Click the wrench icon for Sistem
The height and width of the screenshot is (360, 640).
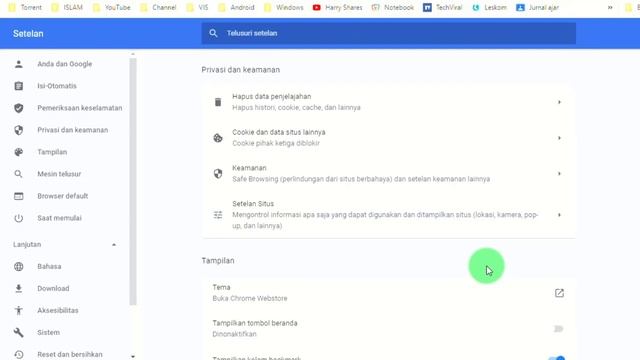(18, 333)
